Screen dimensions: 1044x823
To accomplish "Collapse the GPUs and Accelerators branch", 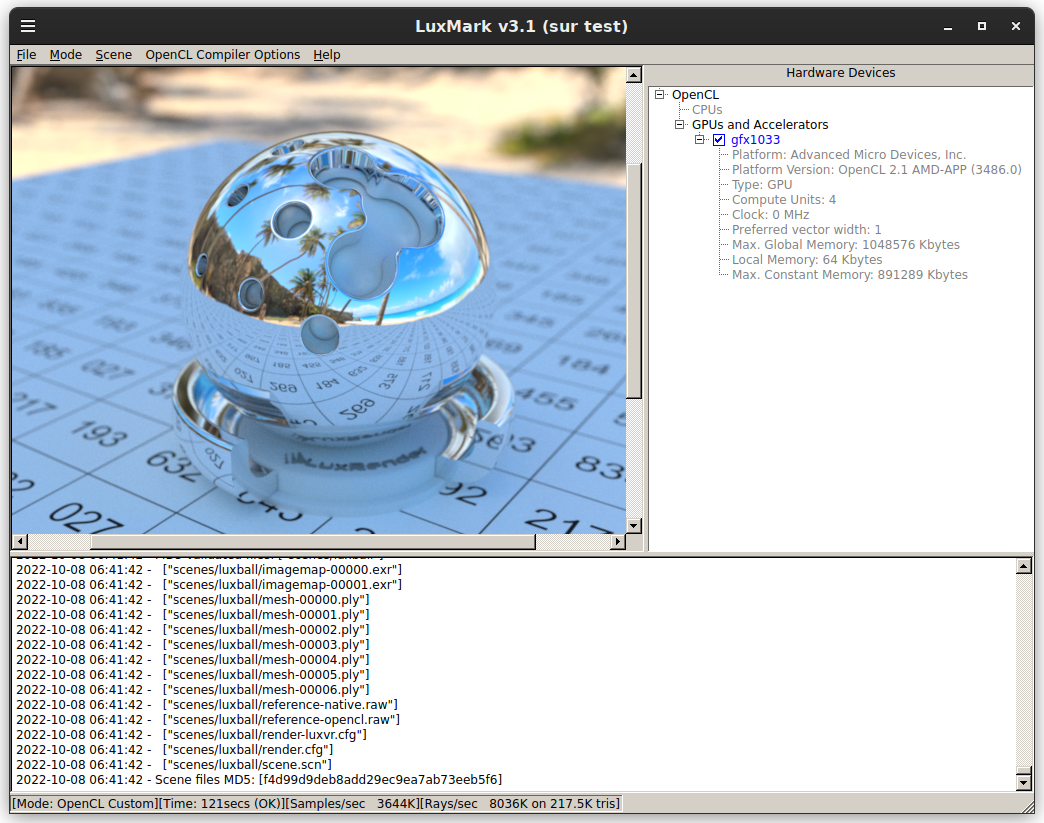I will 680,124.
